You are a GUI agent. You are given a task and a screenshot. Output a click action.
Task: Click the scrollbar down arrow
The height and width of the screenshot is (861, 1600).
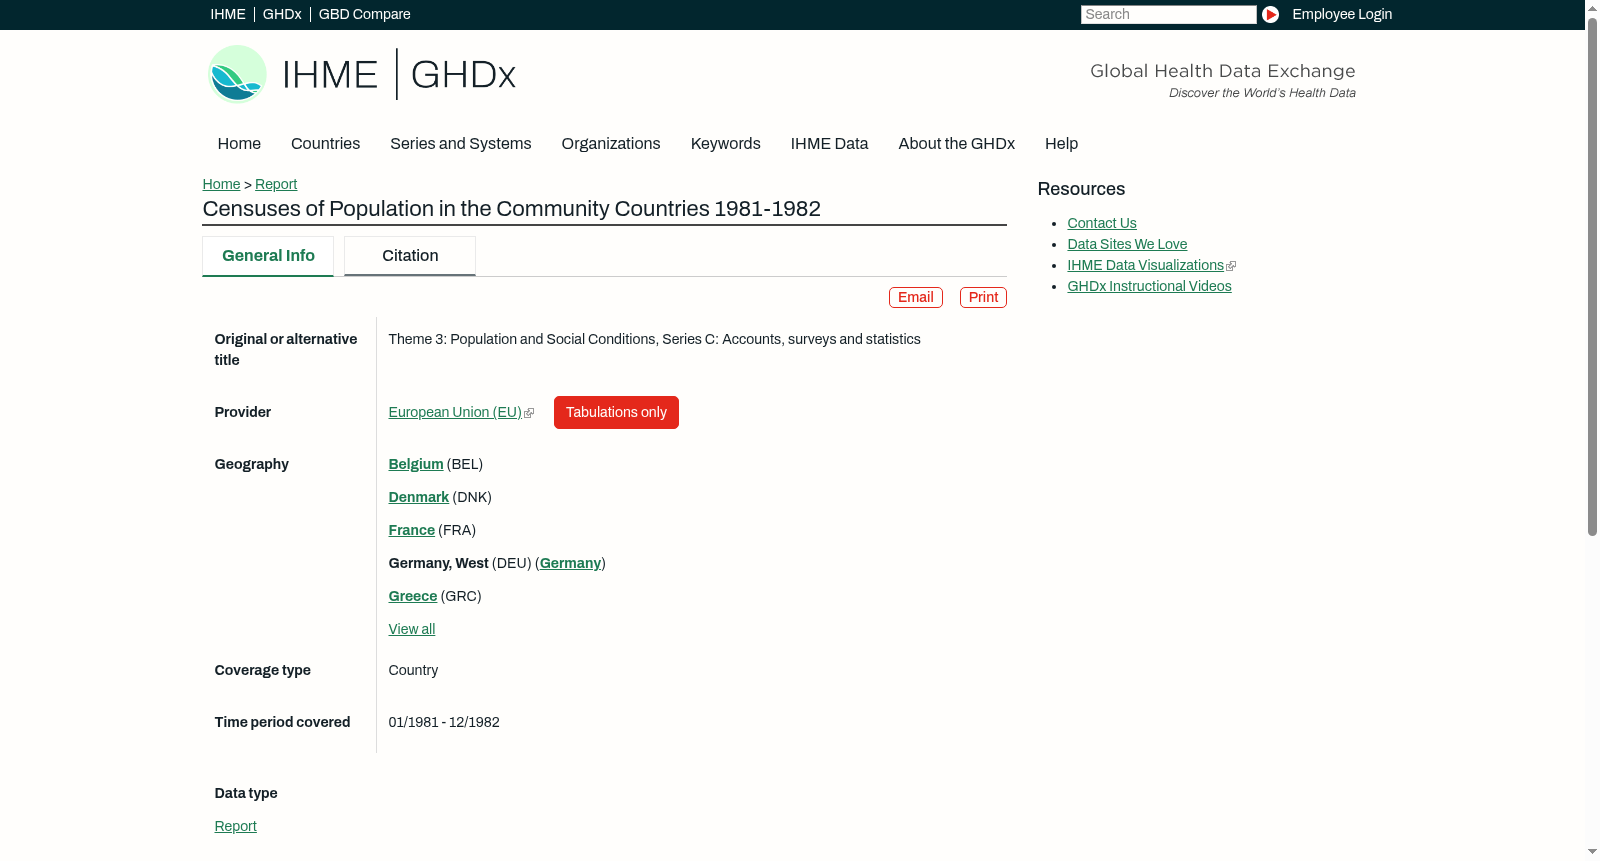[1592, 853]
